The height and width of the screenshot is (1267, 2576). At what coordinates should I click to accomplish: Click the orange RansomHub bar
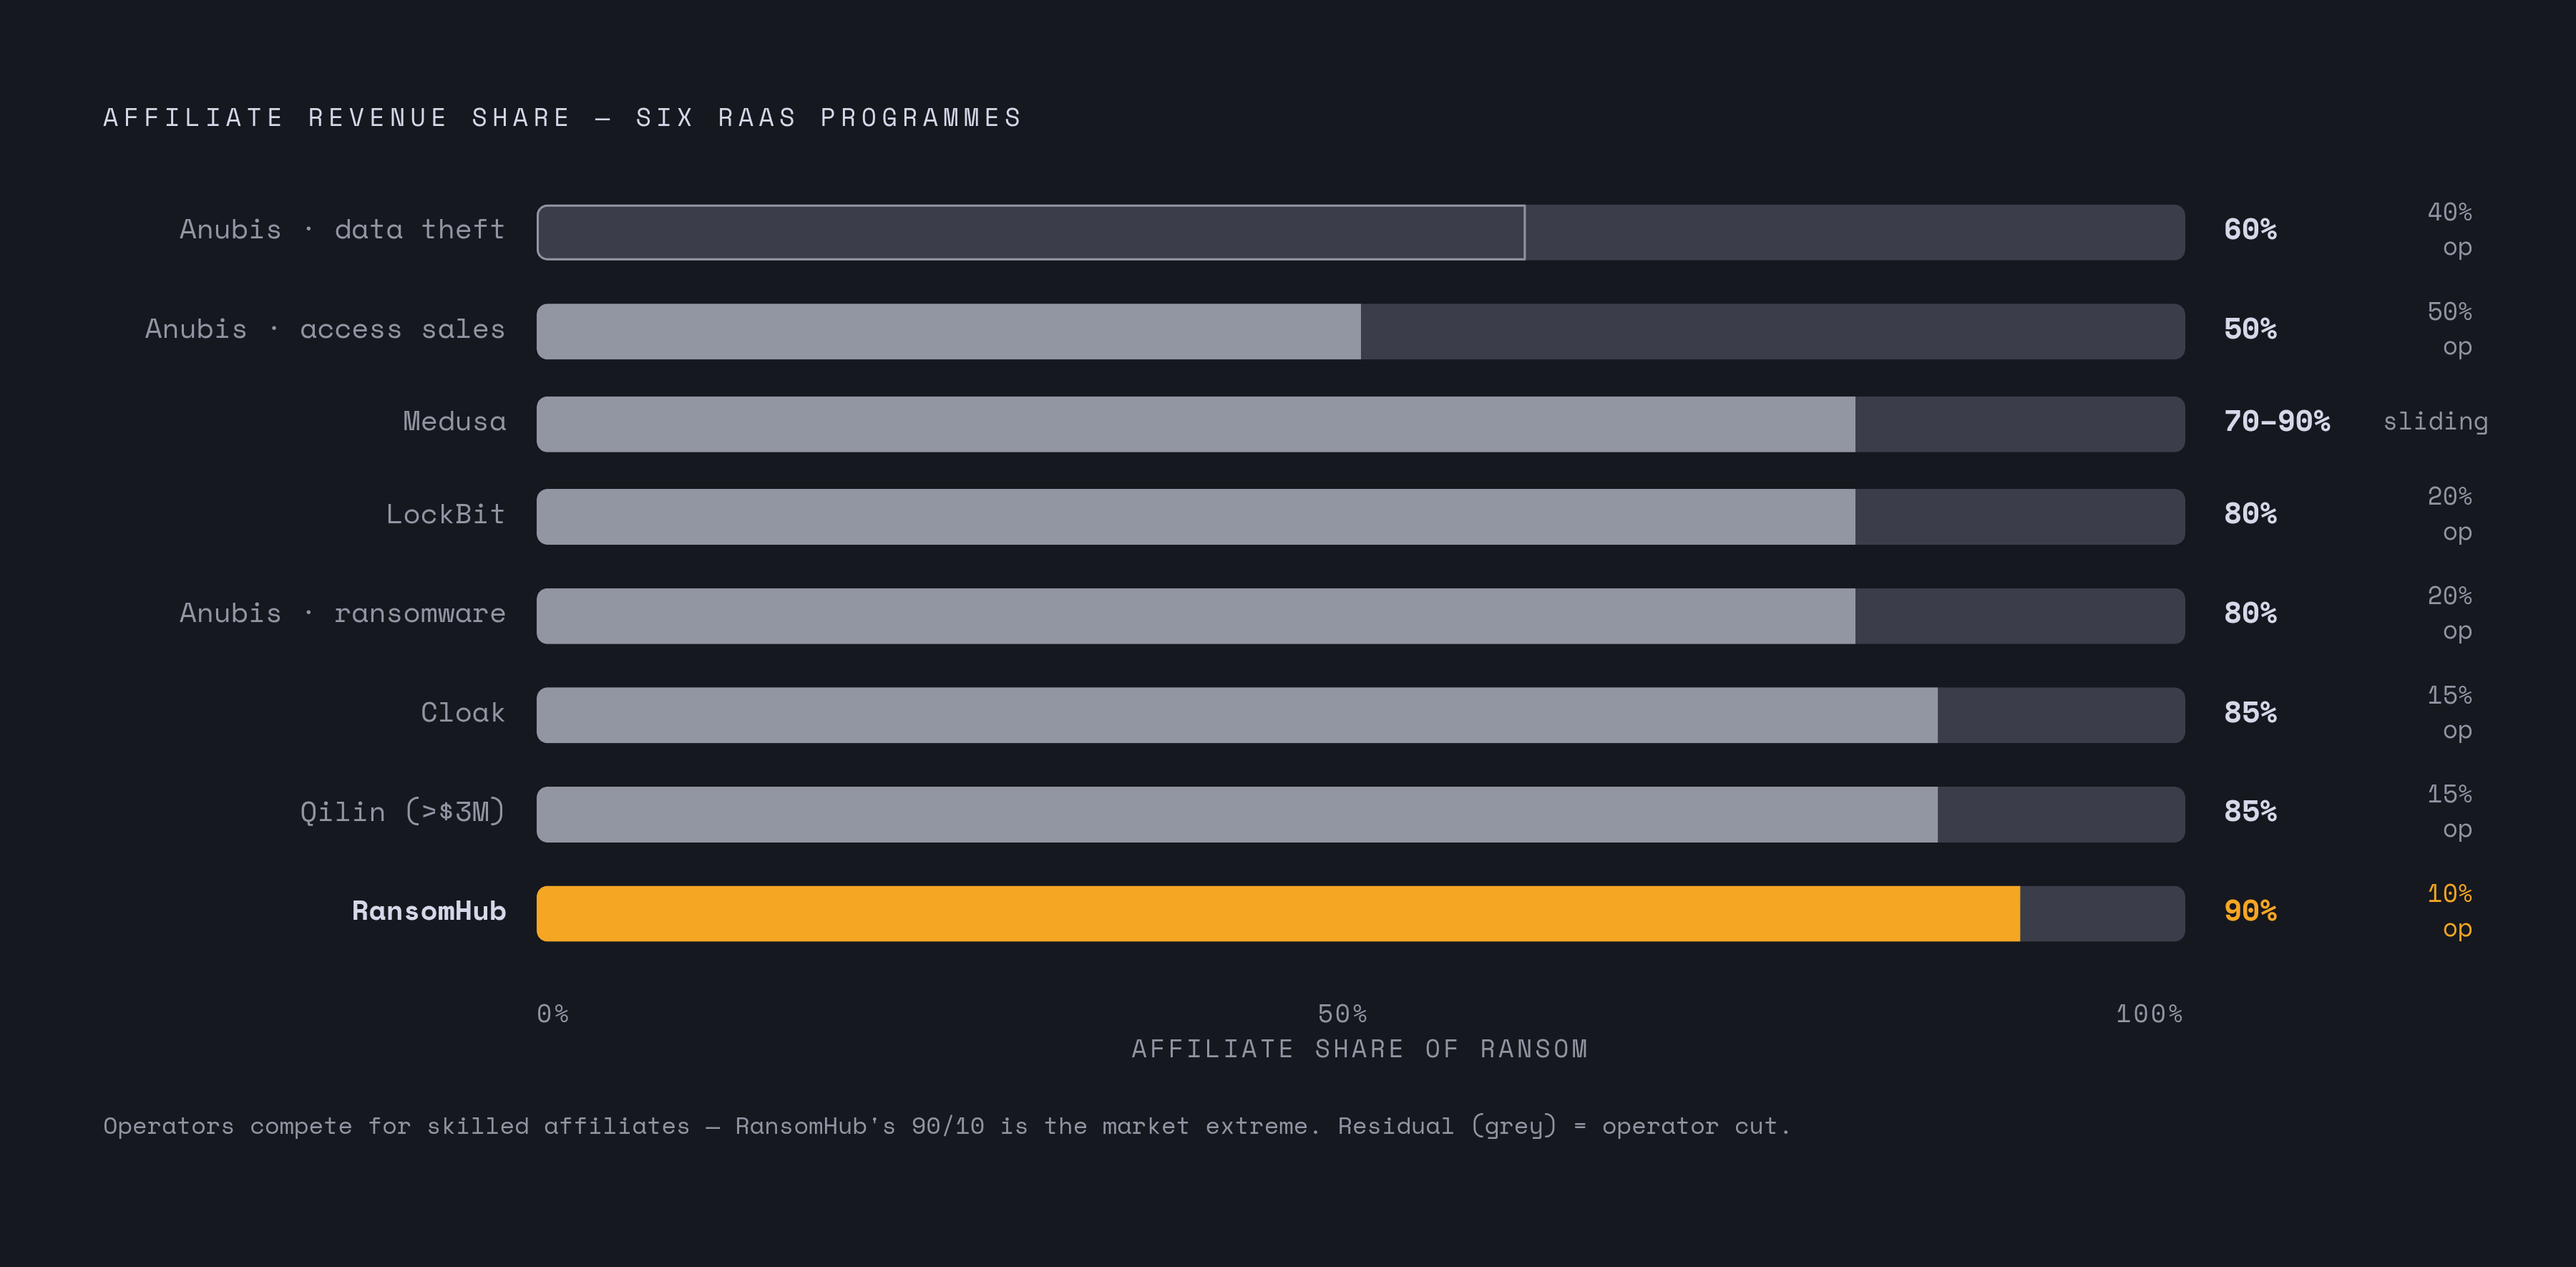pos(1278,914)
